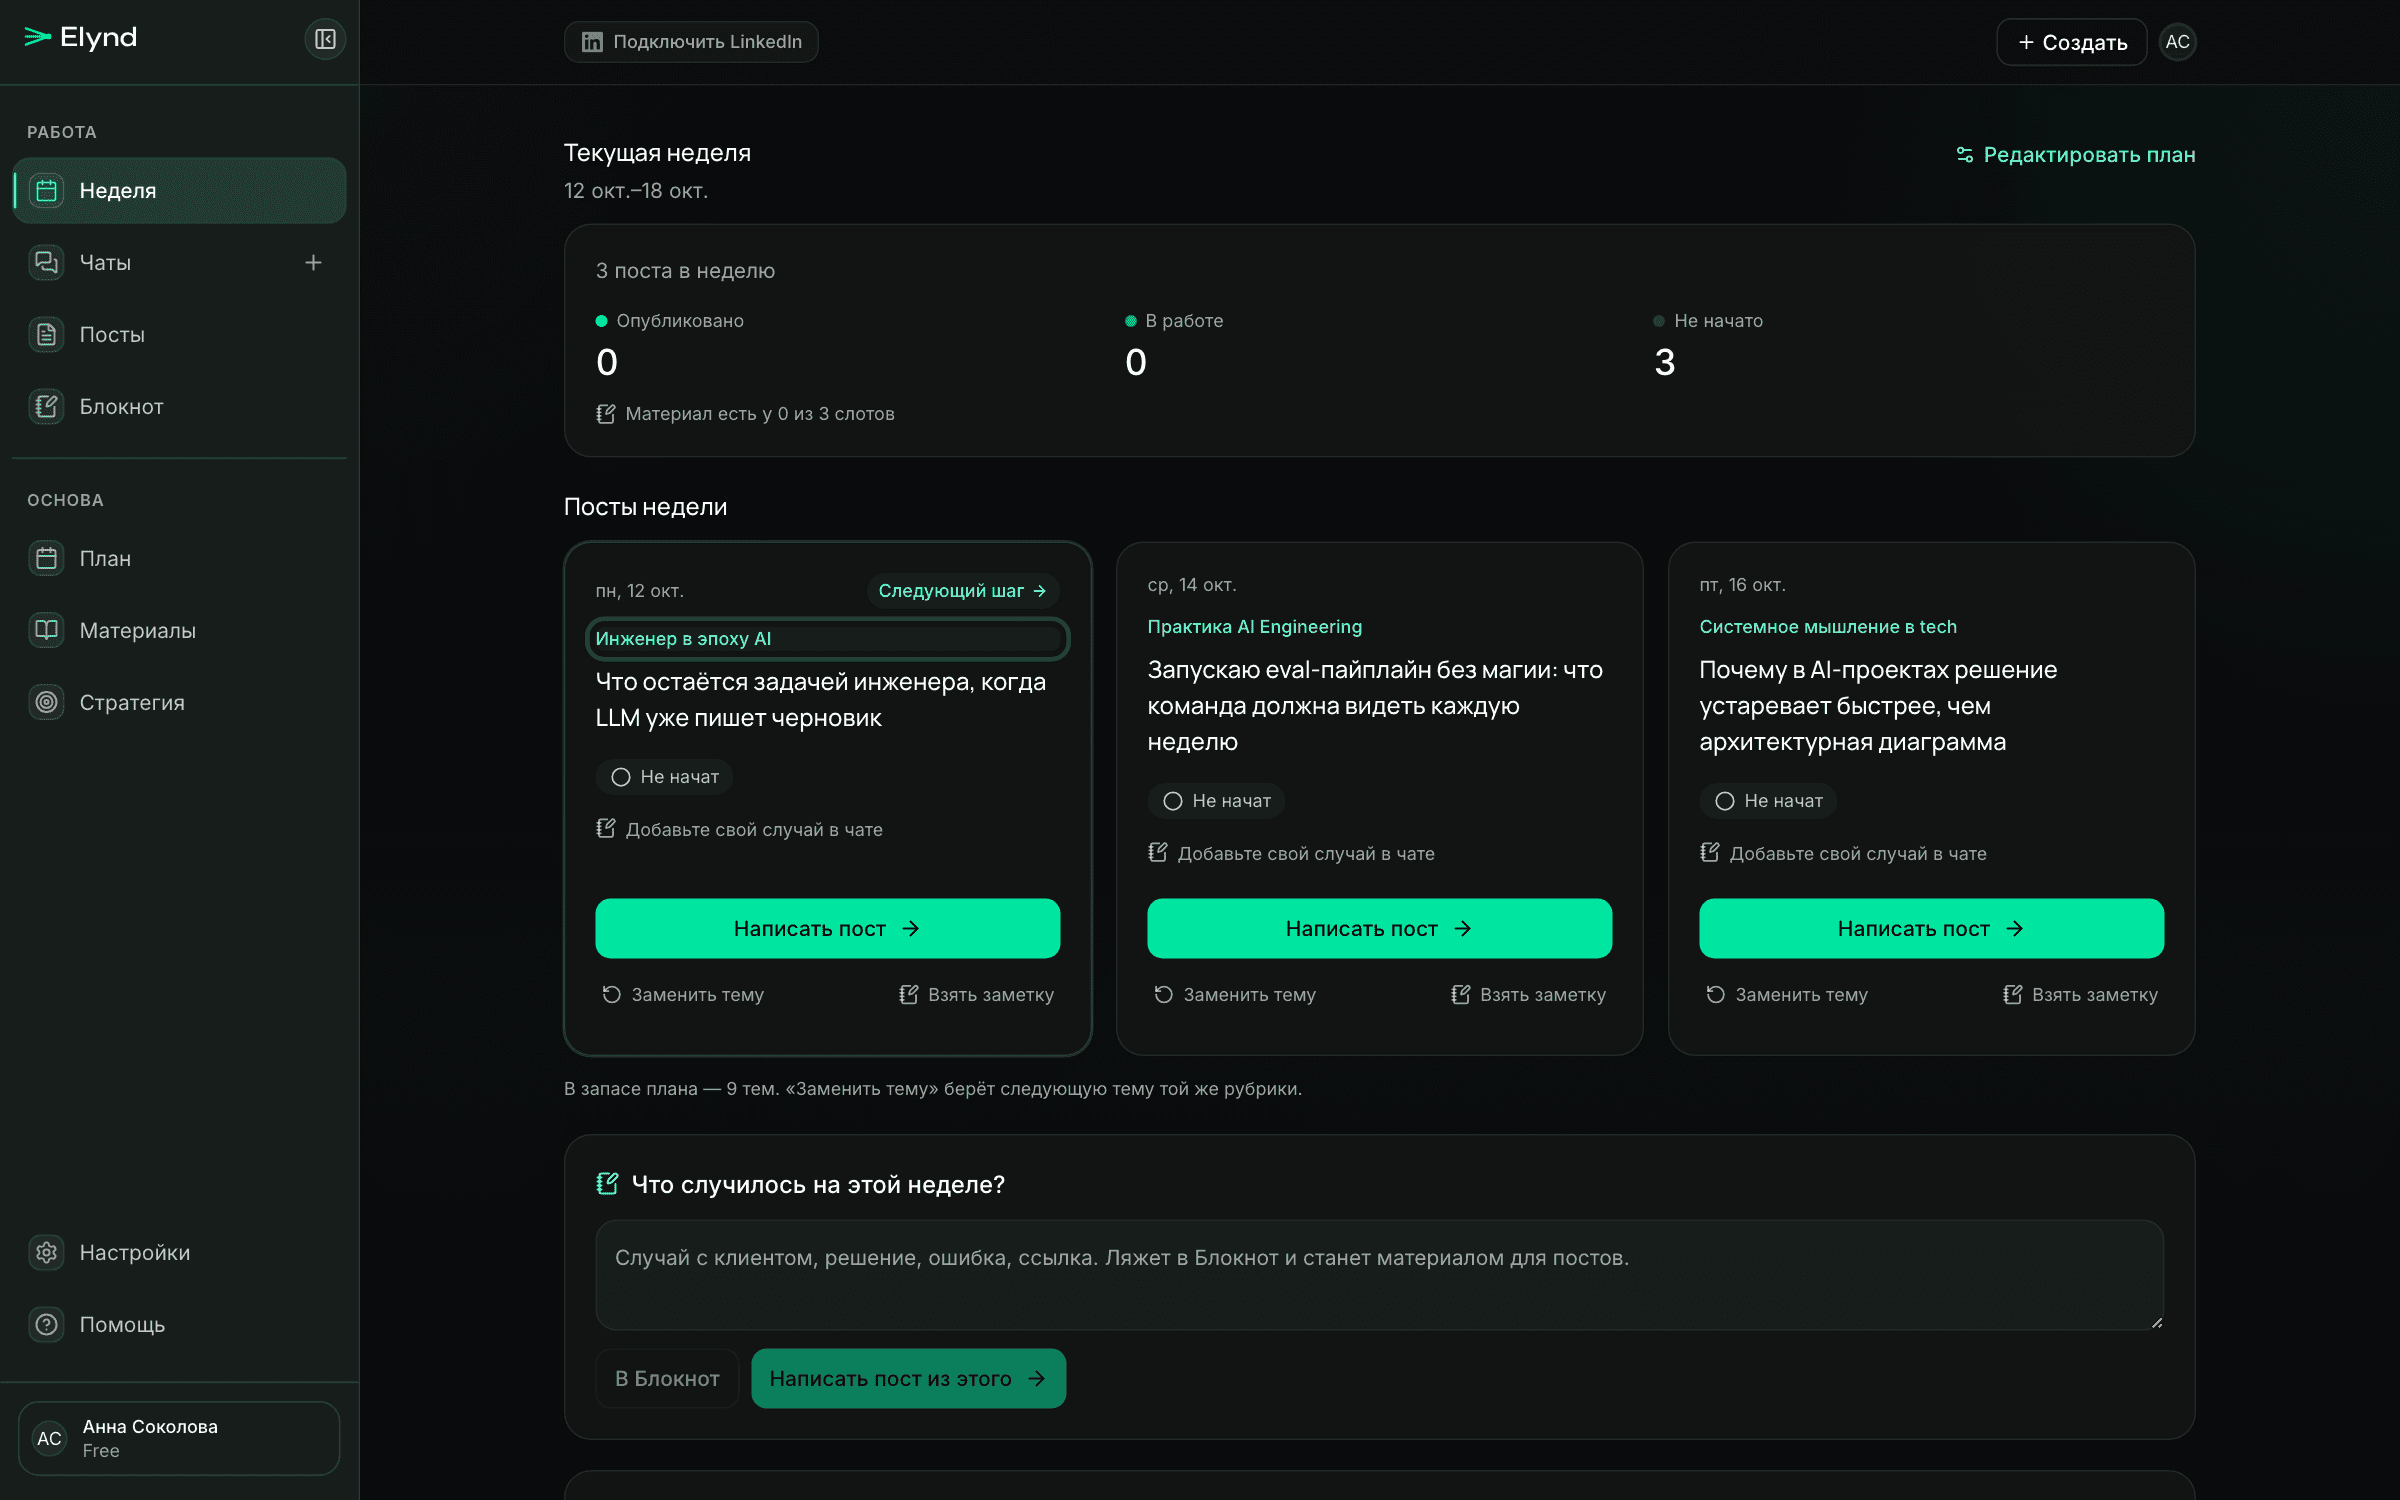The width and height of the screenshot is (2400, 1500).
Task: Open the Посты document icon
Action: click(x=47, y=334)
